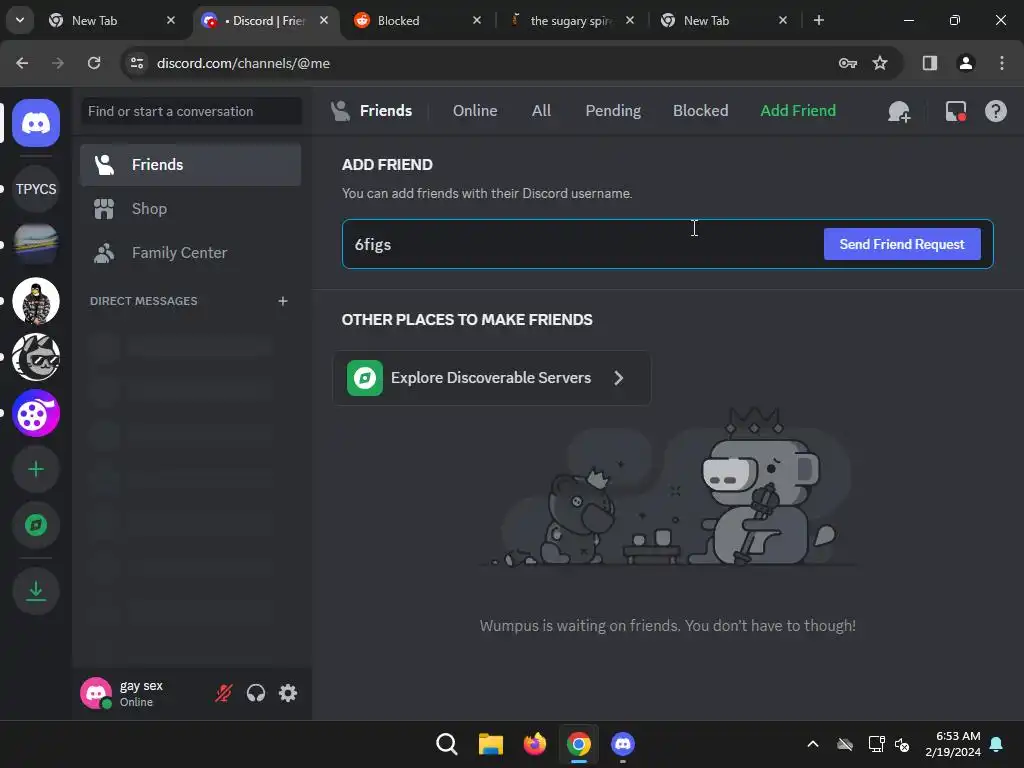This screenshot has height=768, width=1024.
Task: Switch to the Blocked Reddit browser tab
Action: (x=418, y=20)
